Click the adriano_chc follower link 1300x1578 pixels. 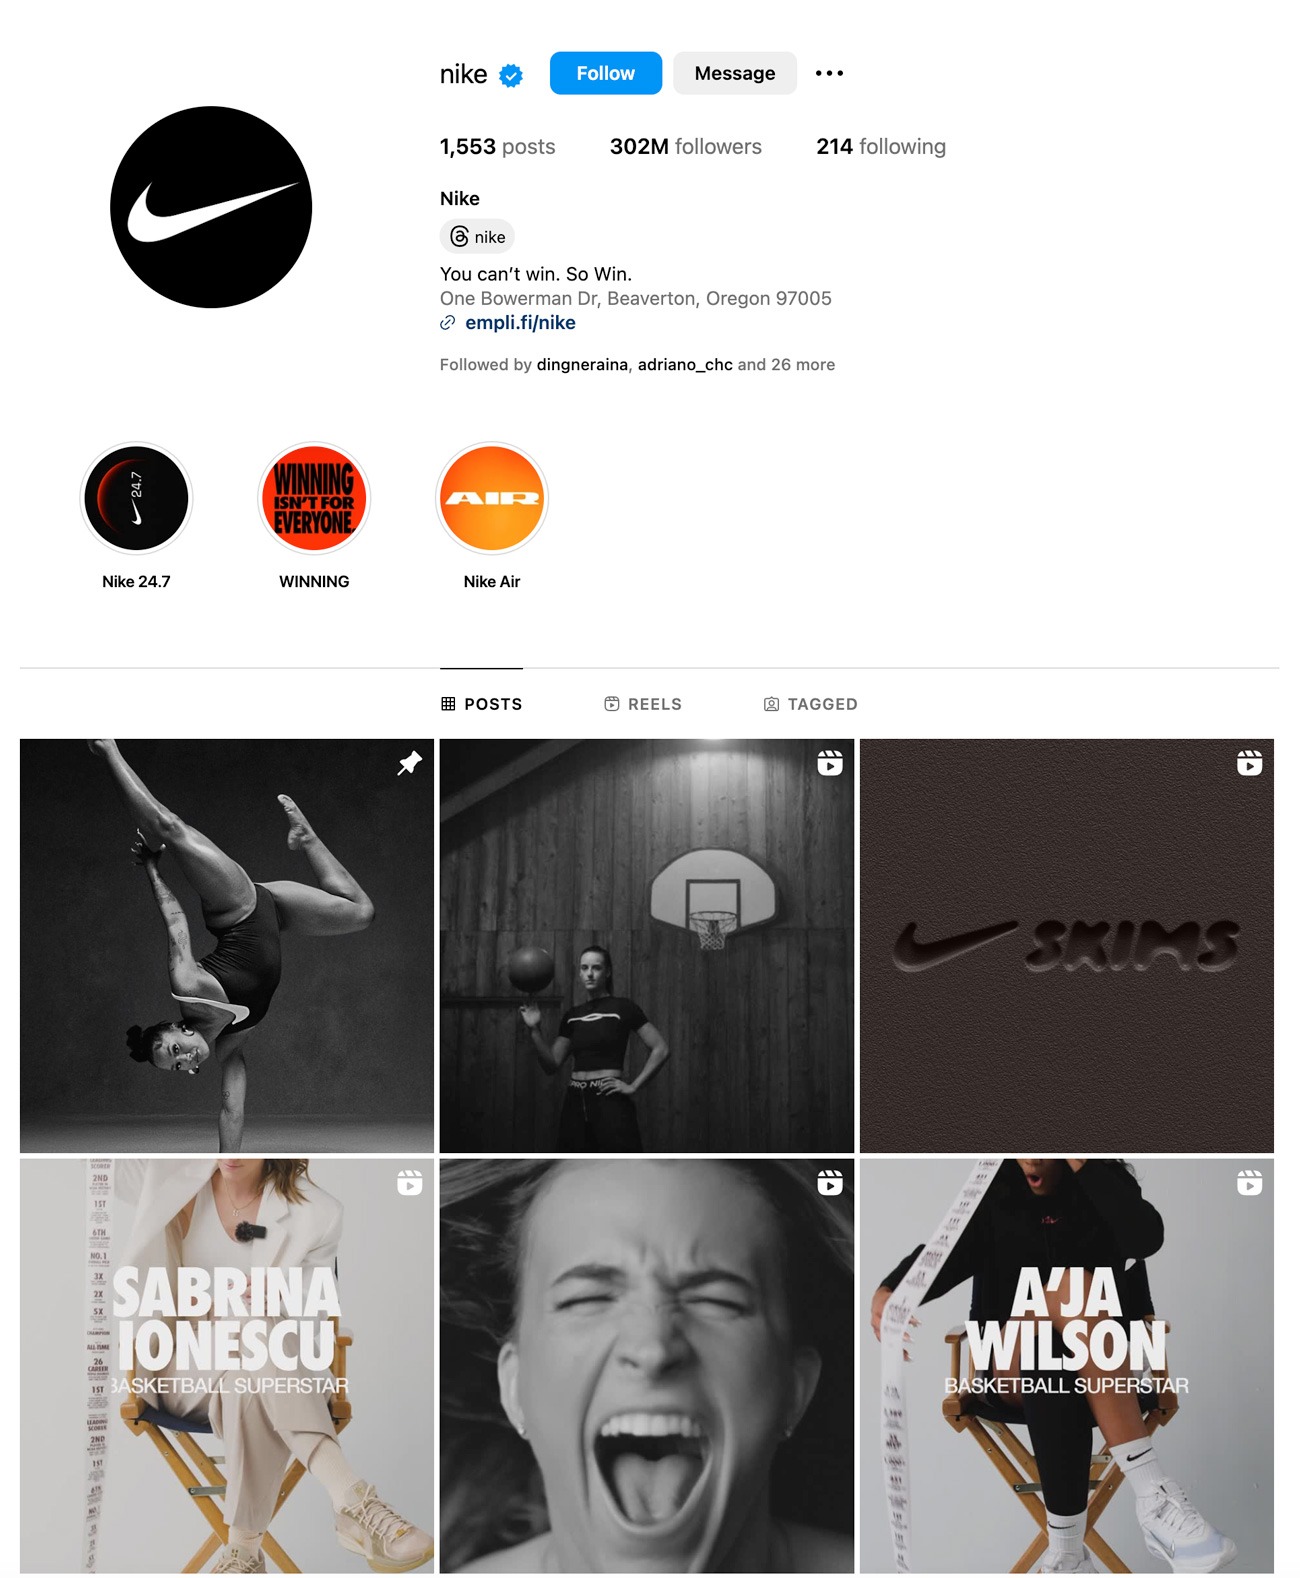coord(685,364)
